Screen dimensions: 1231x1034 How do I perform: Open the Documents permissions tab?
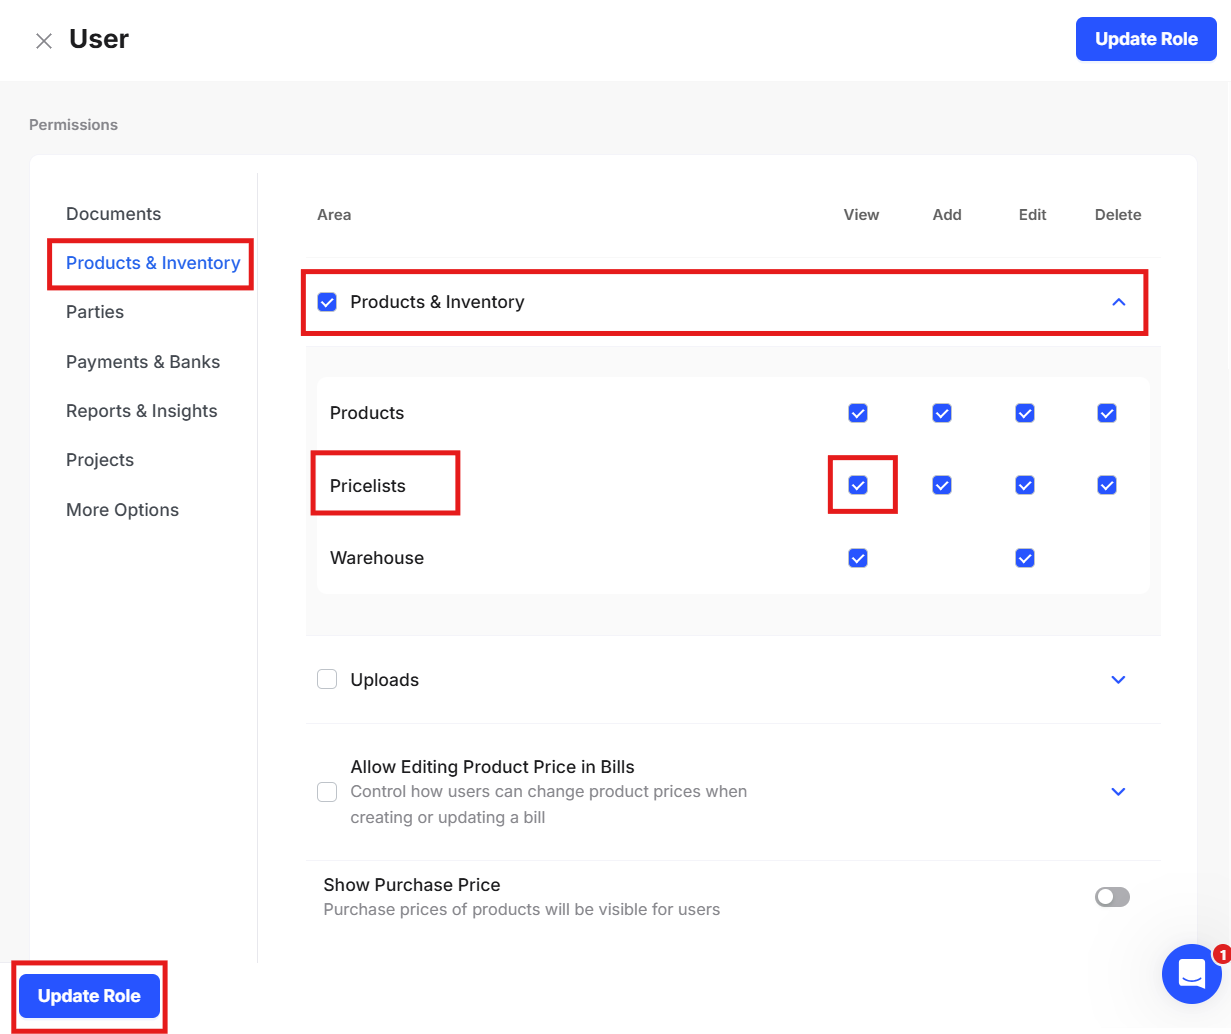pos(113,214)
